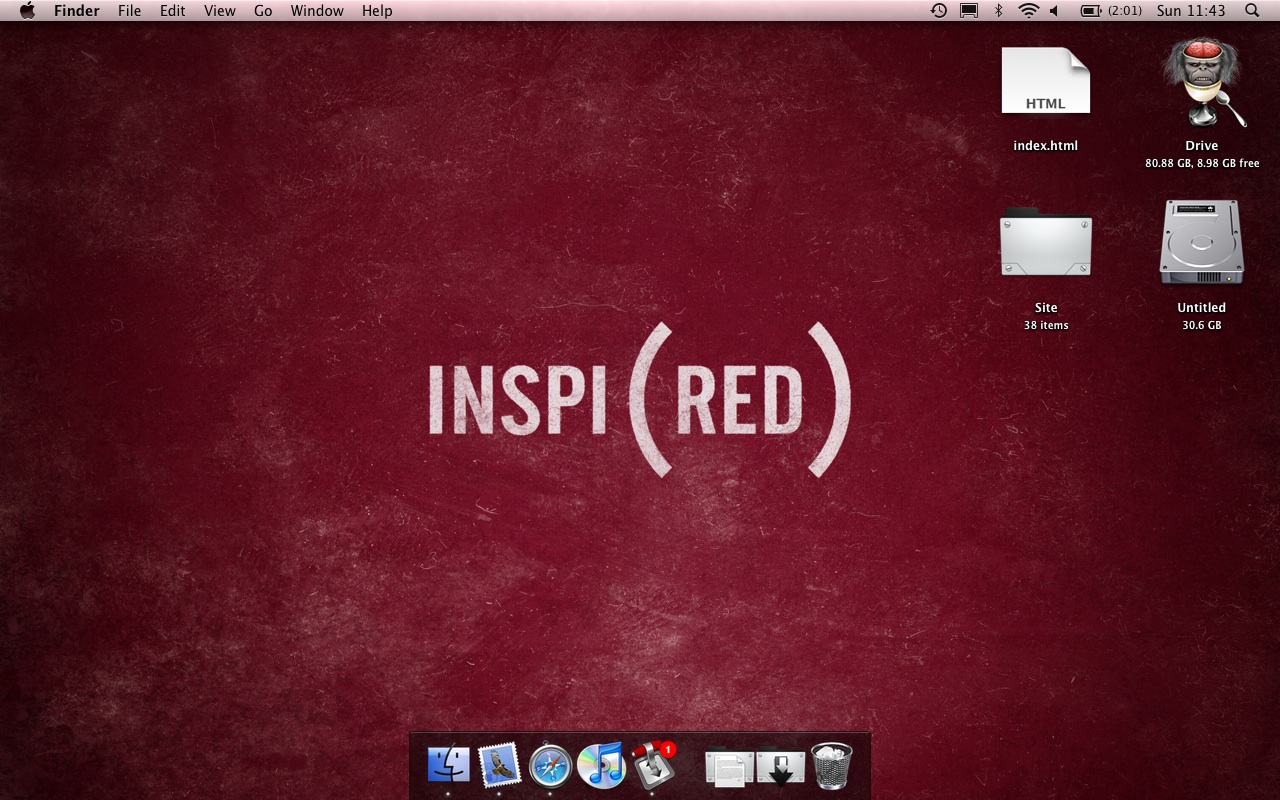Open the volume control in menu bar

pos(1054,11)
